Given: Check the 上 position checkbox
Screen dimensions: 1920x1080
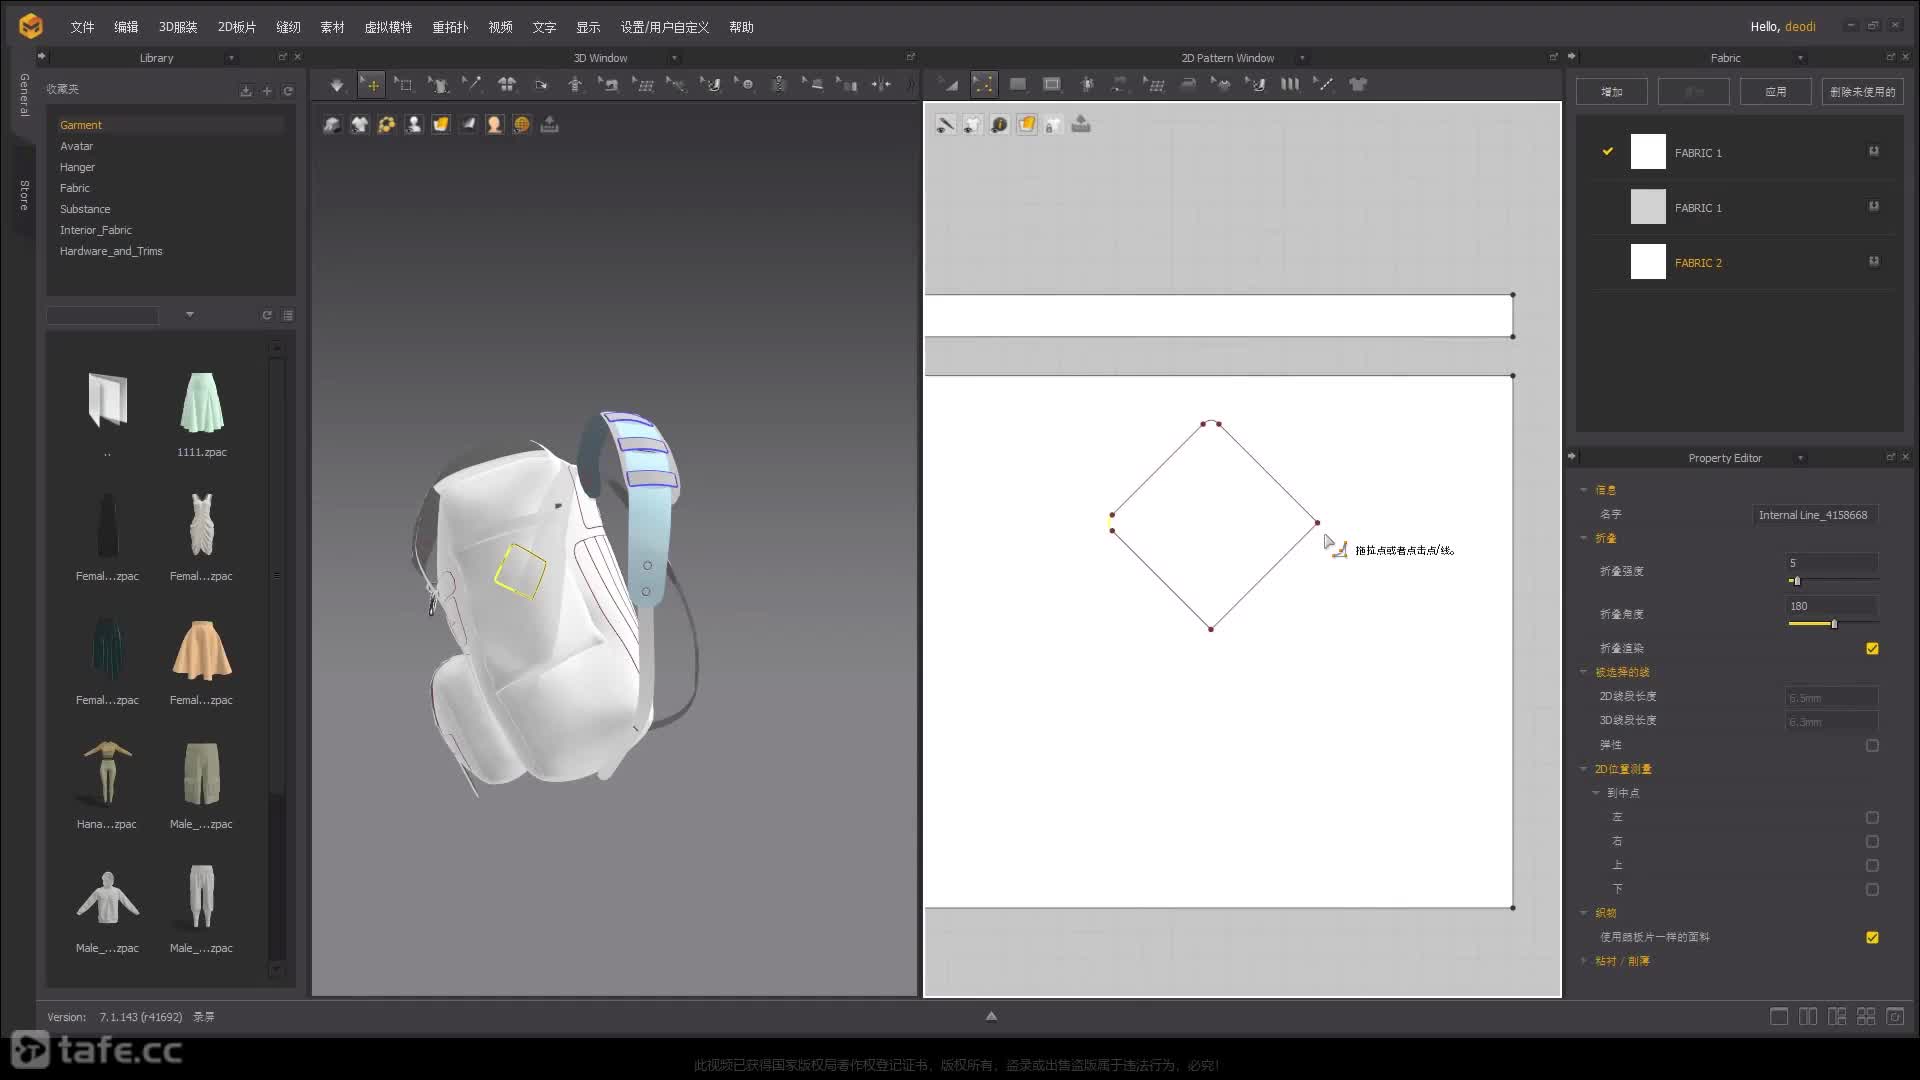Looking at the screenshot, I should click(x=1872, y=866).
